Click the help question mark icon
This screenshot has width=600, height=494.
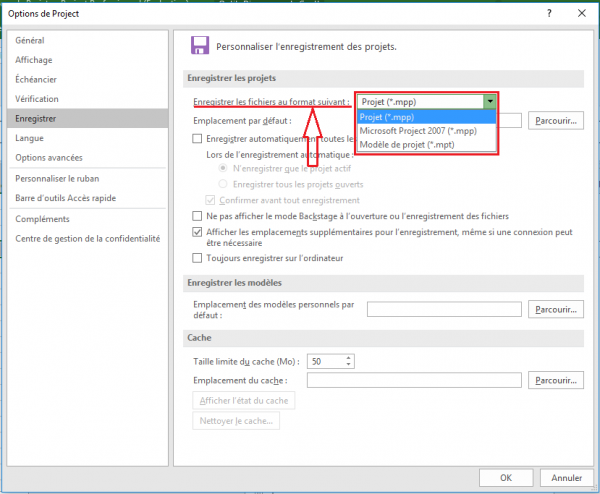[x=549, y=13]
